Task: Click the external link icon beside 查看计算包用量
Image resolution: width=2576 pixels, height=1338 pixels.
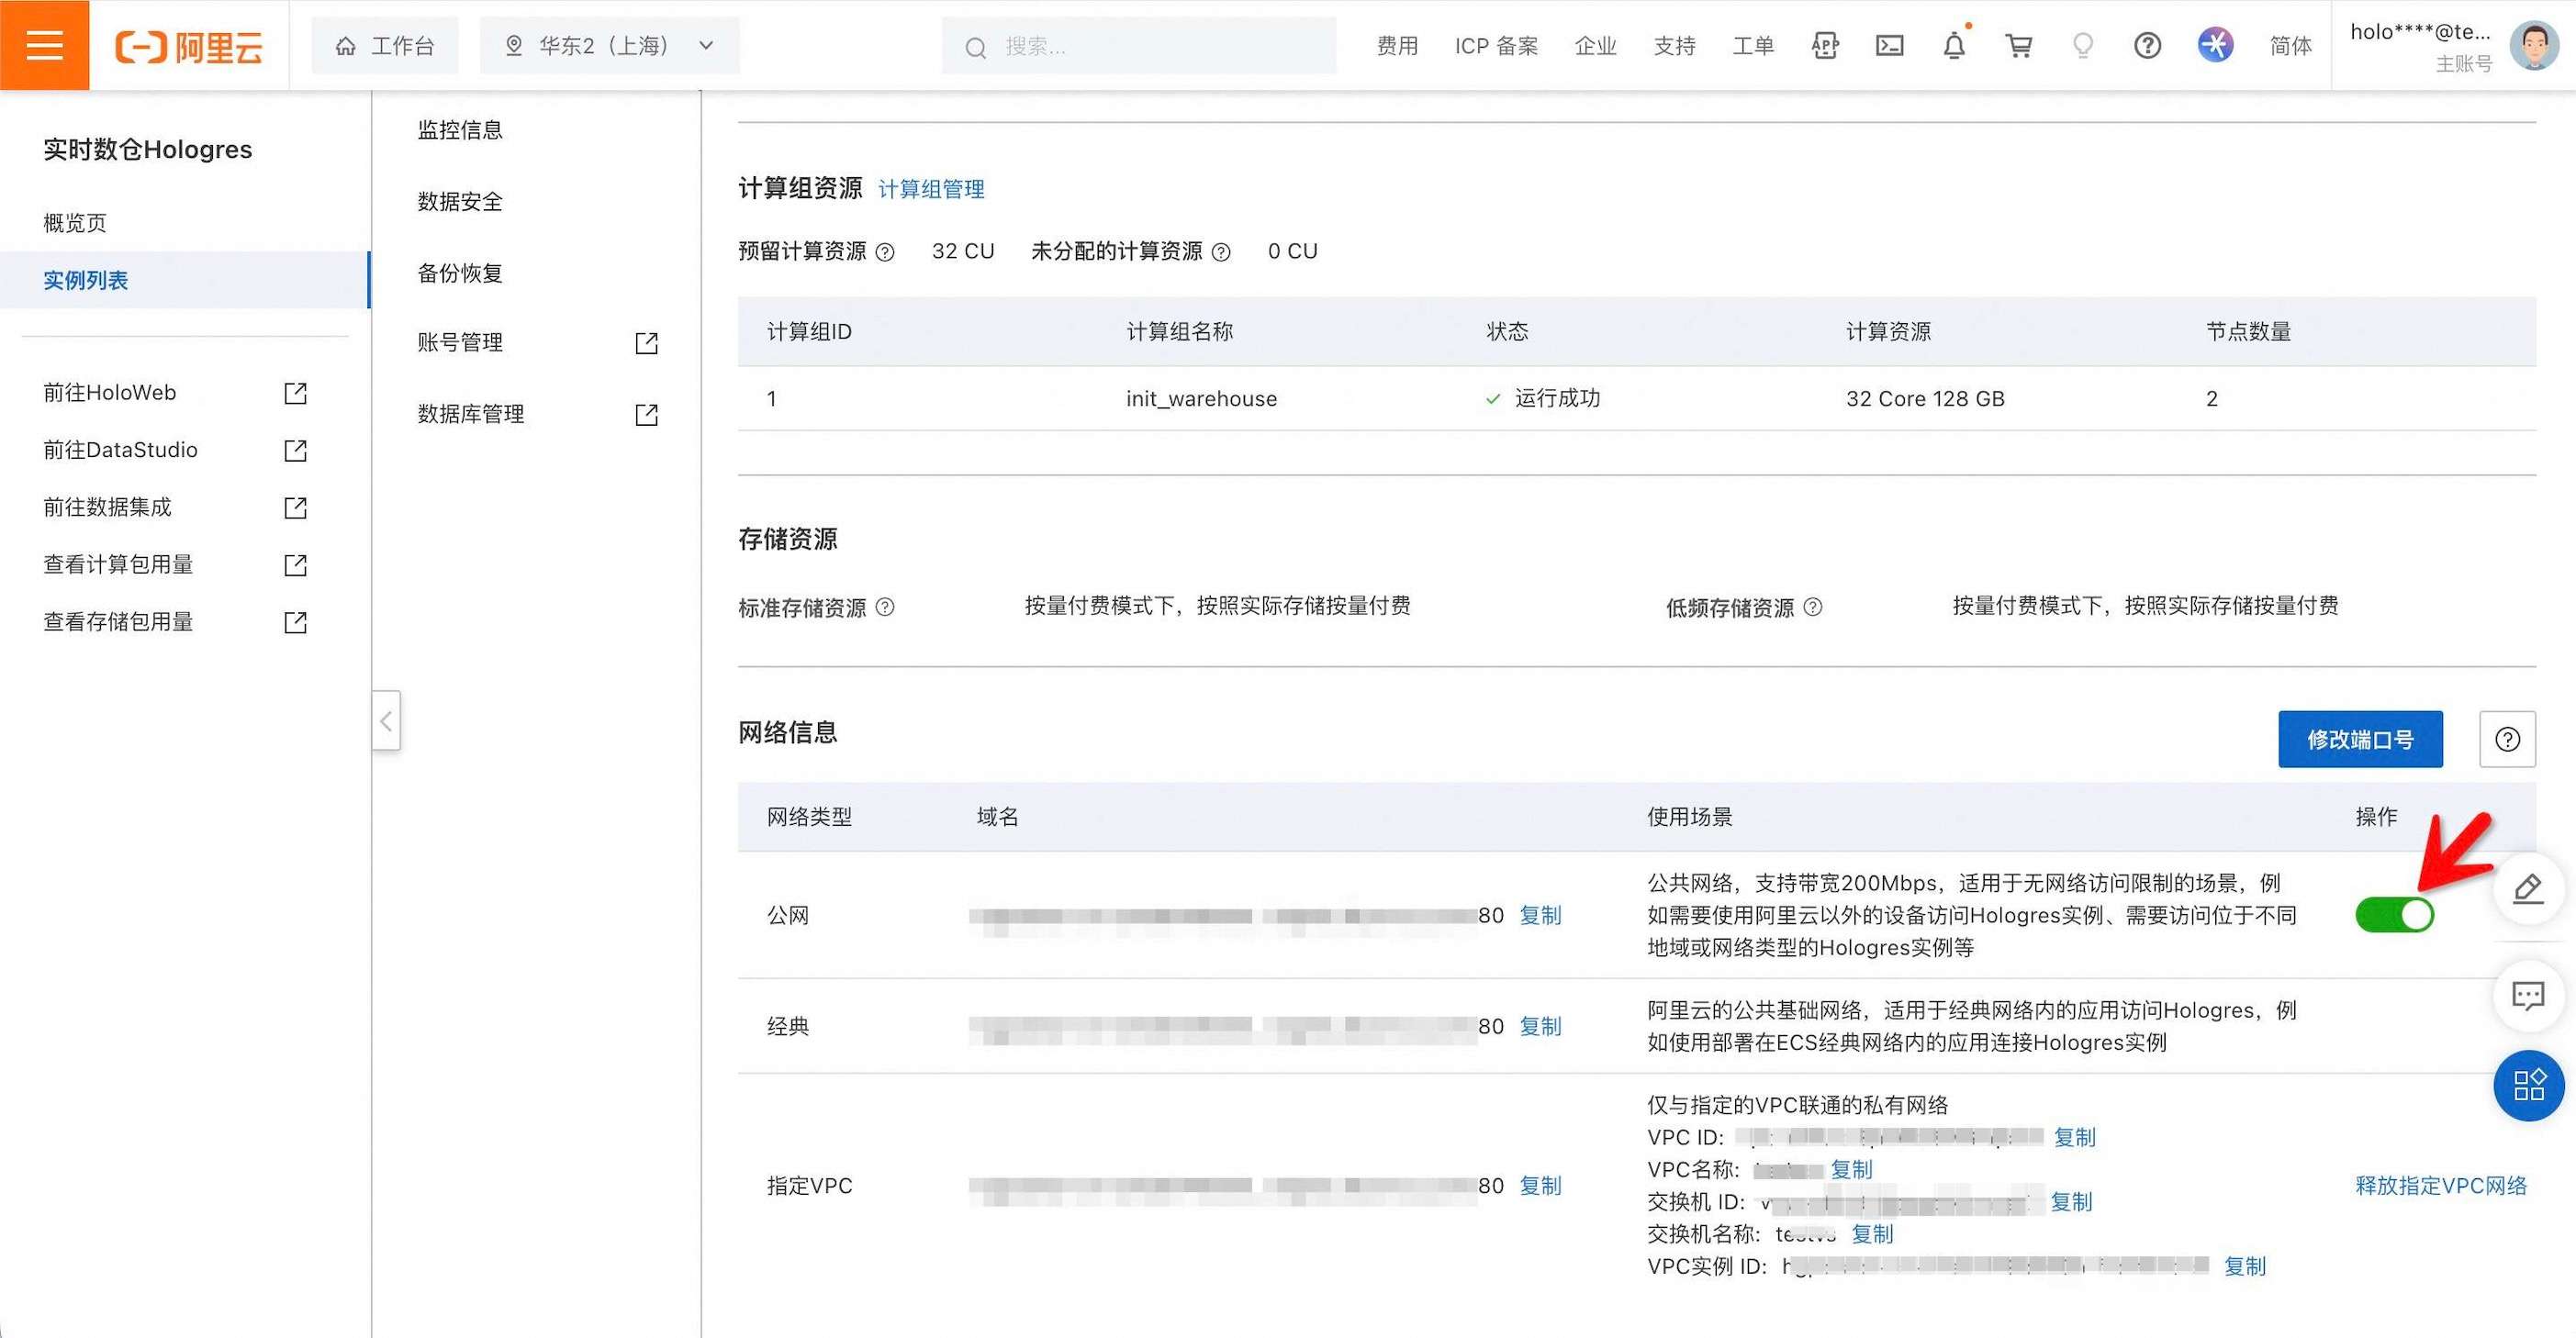Action: point(295,564)
